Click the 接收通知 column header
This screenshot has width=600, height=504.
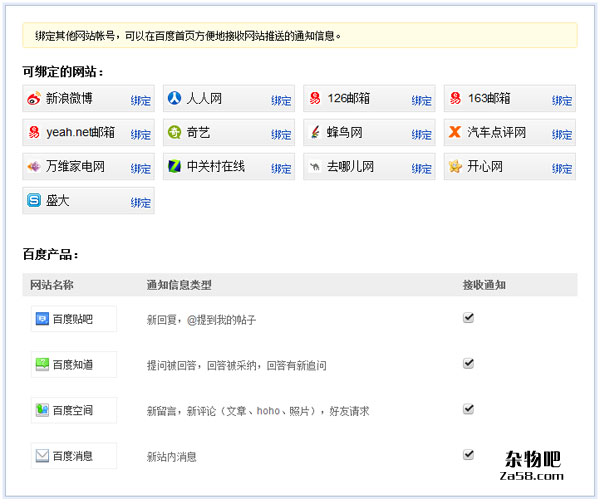click(484, 285)
